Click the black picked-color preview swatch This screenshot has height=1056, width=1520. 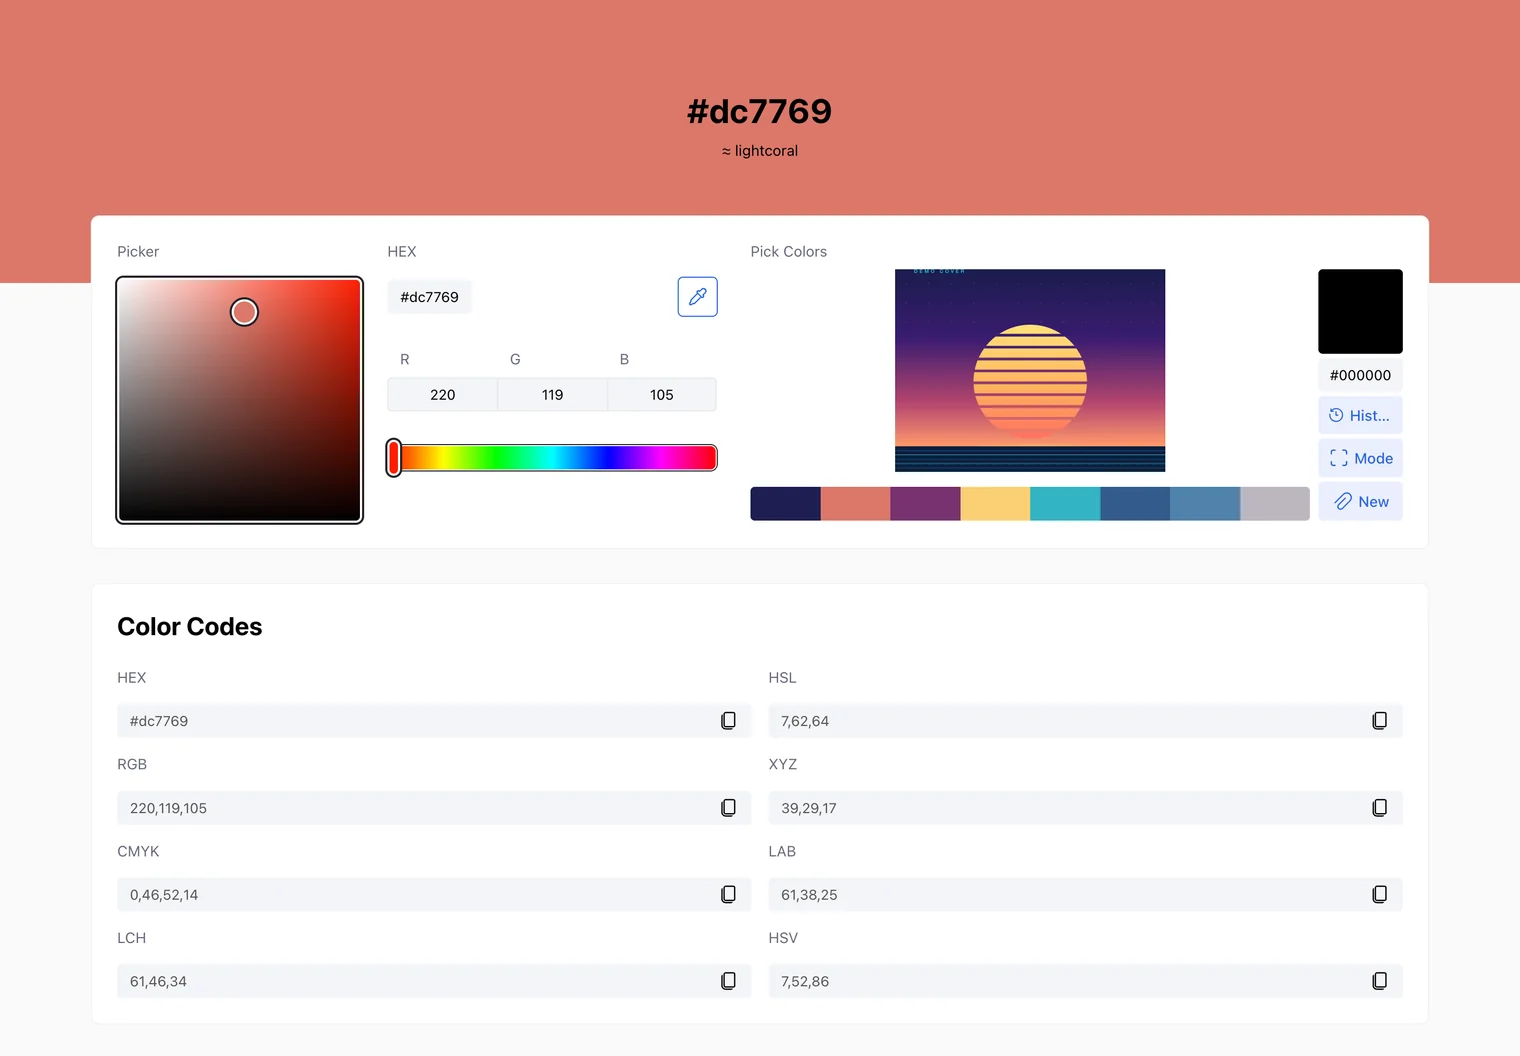tap(1360, 311)
